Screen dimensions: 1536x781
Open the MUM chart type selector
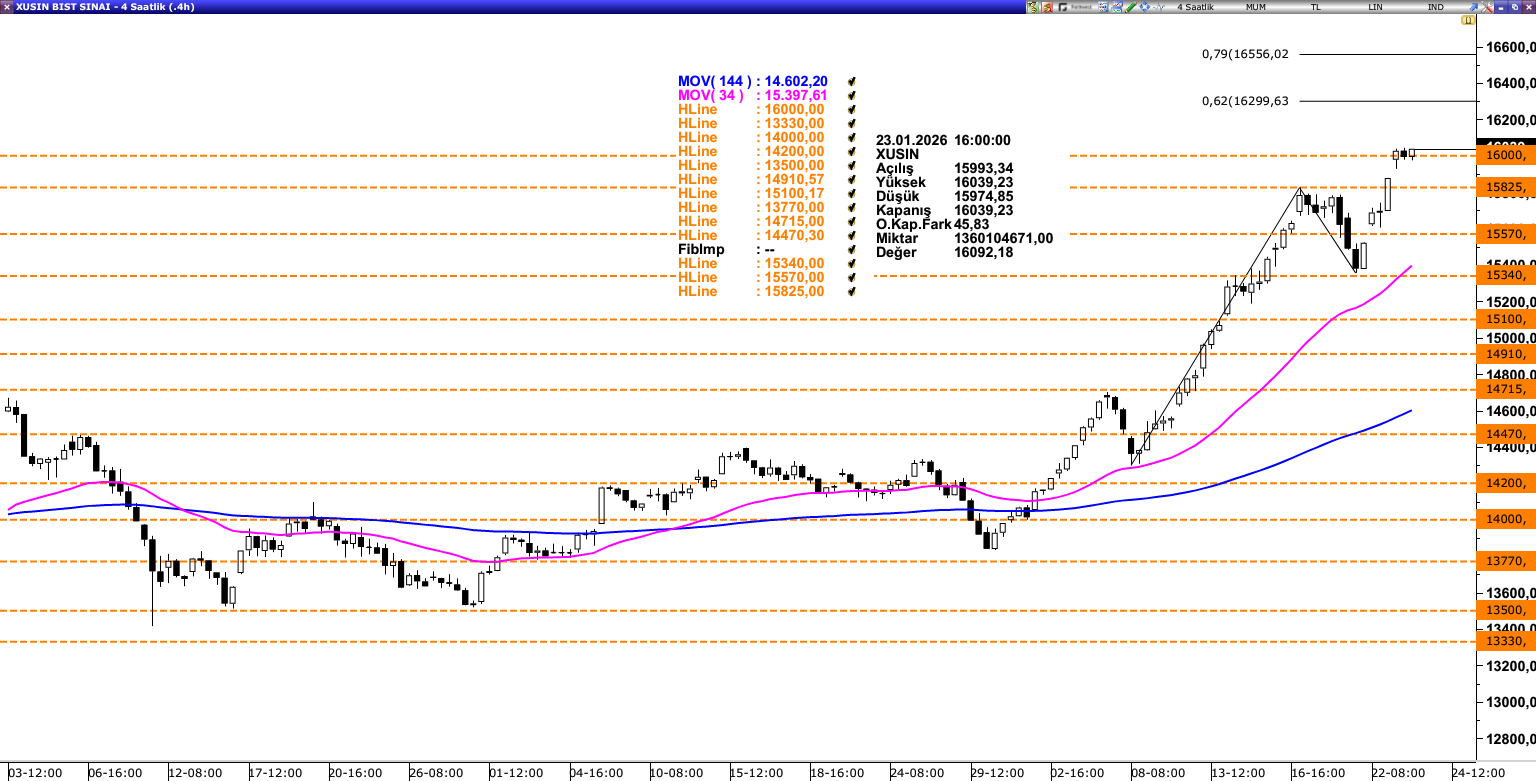tap(1256, 7)
